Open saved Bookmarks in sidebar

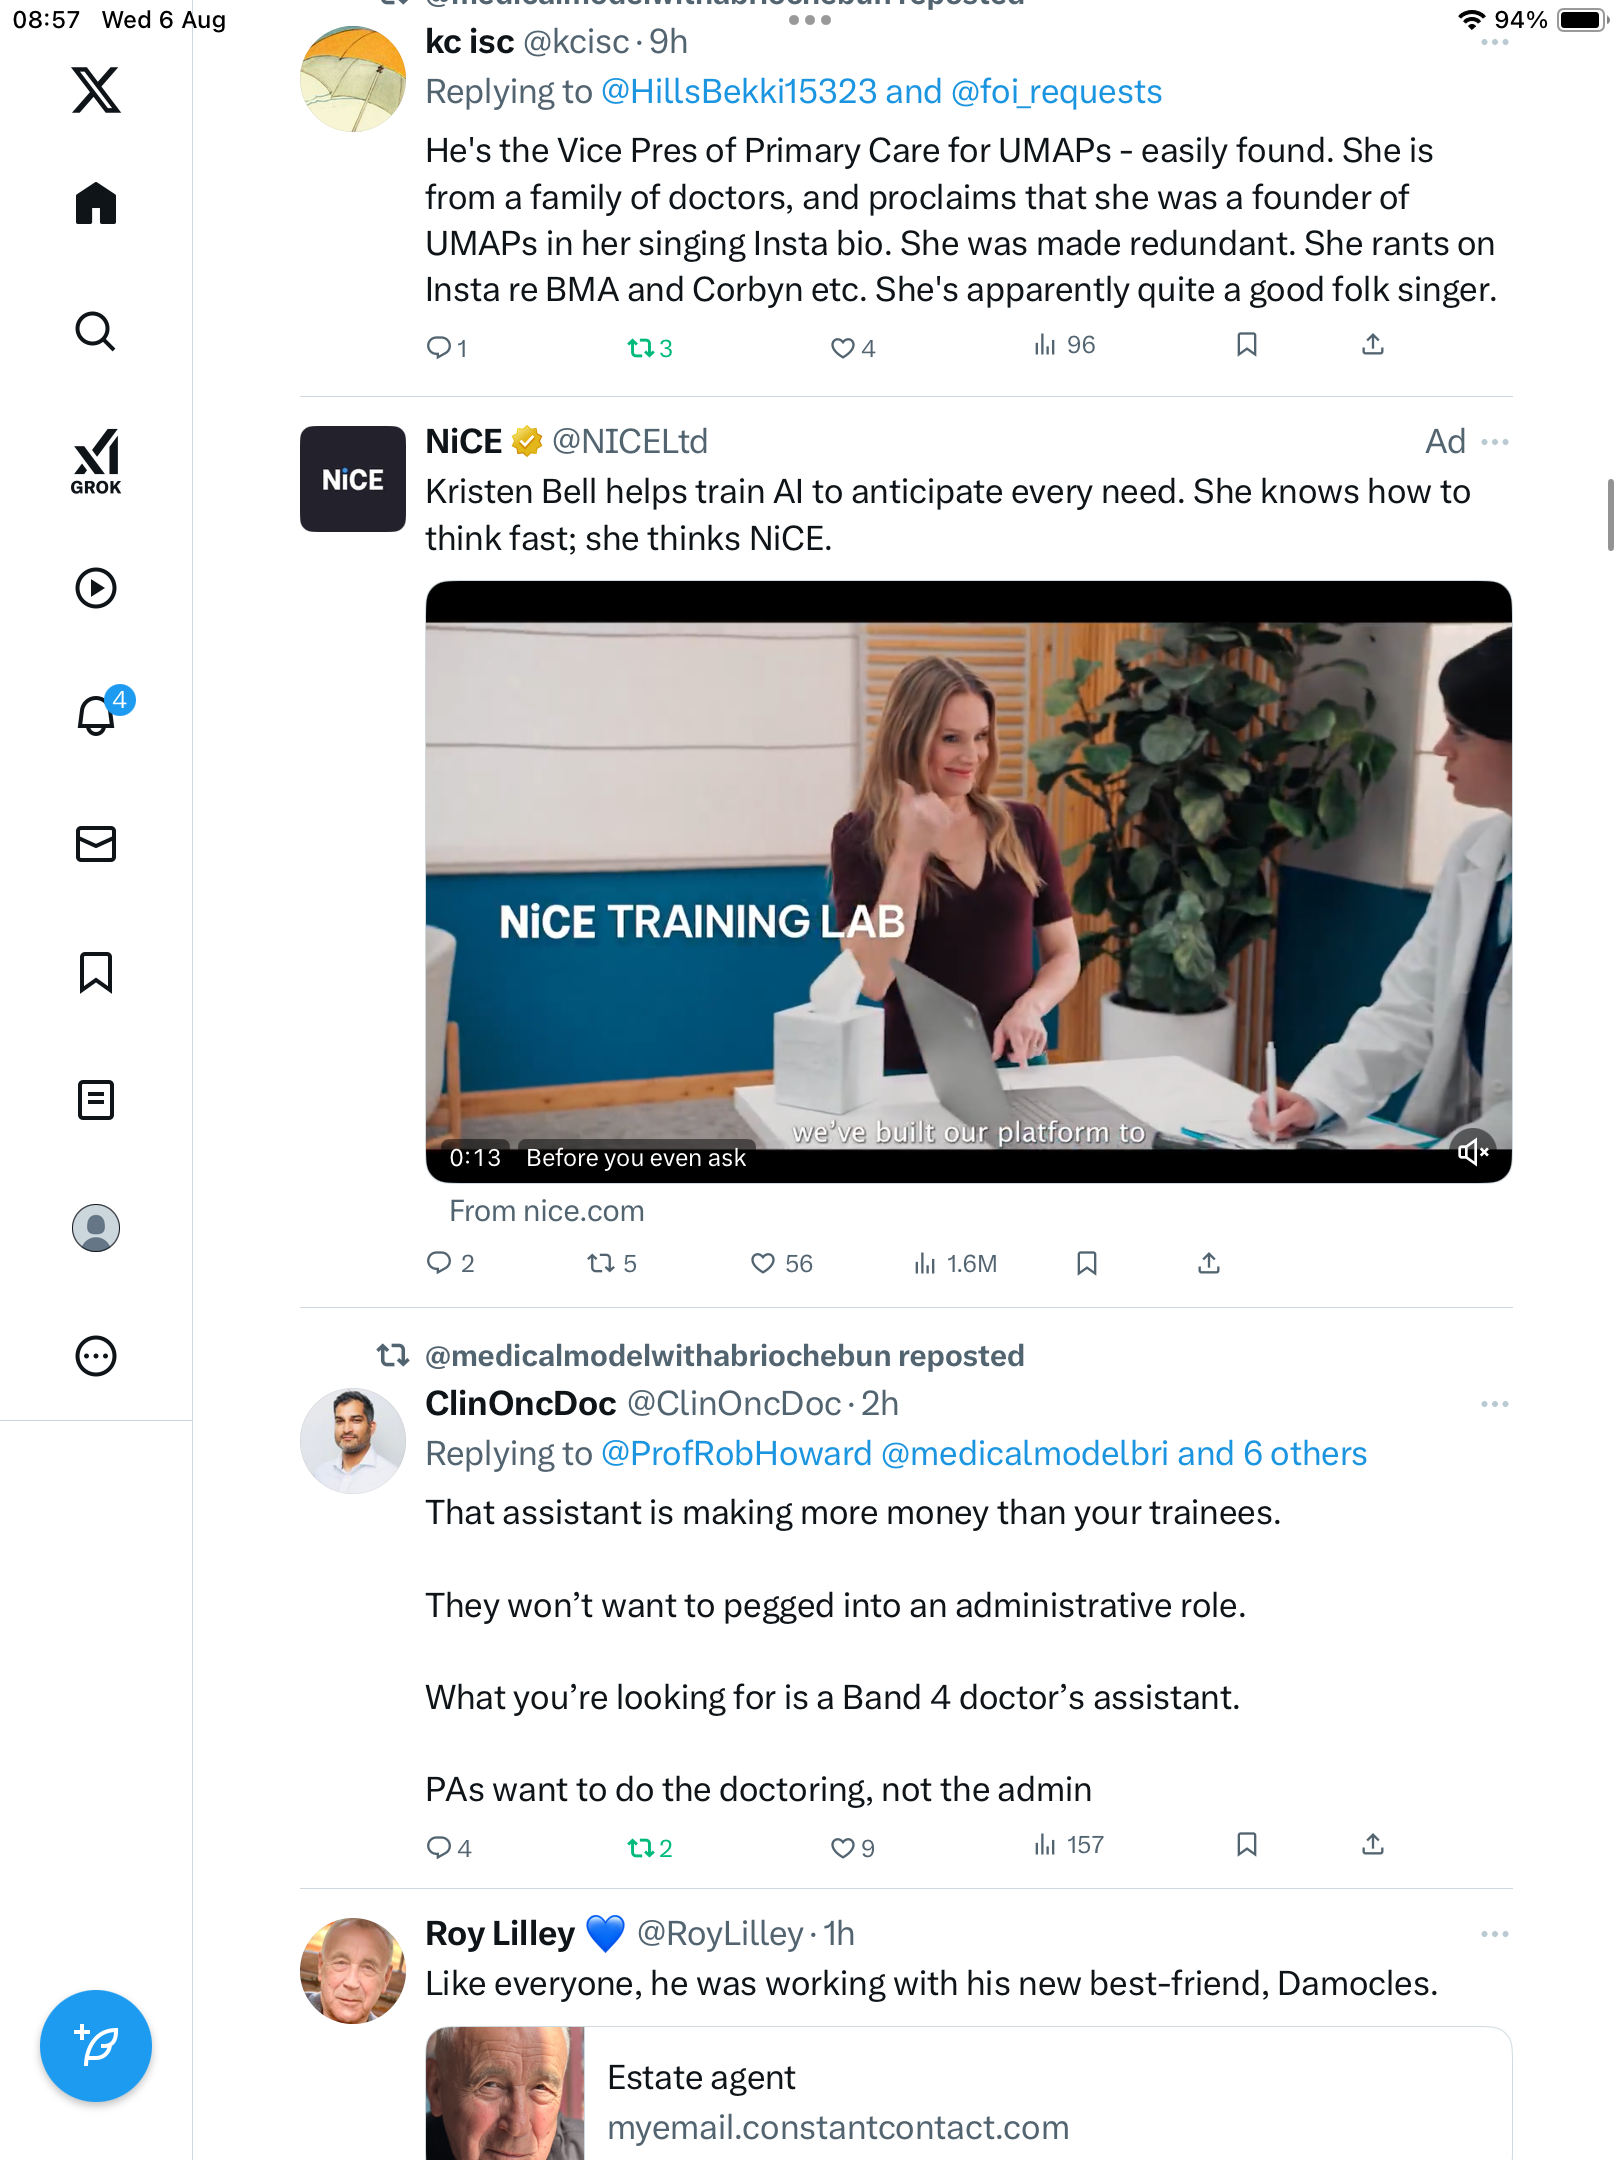(x=96, y=972)
